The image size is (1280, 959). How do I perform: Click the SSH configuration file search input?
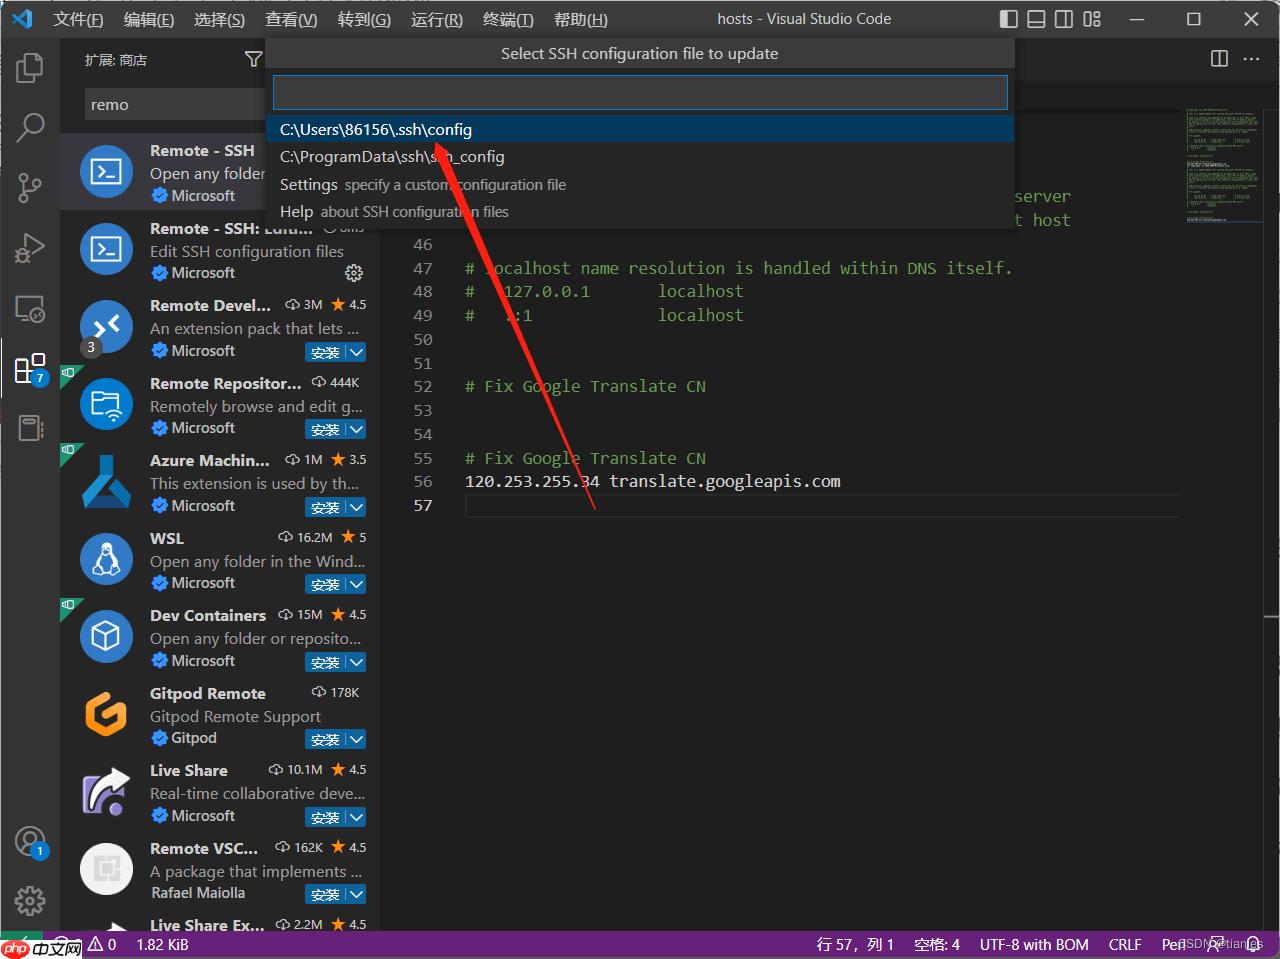640,93
